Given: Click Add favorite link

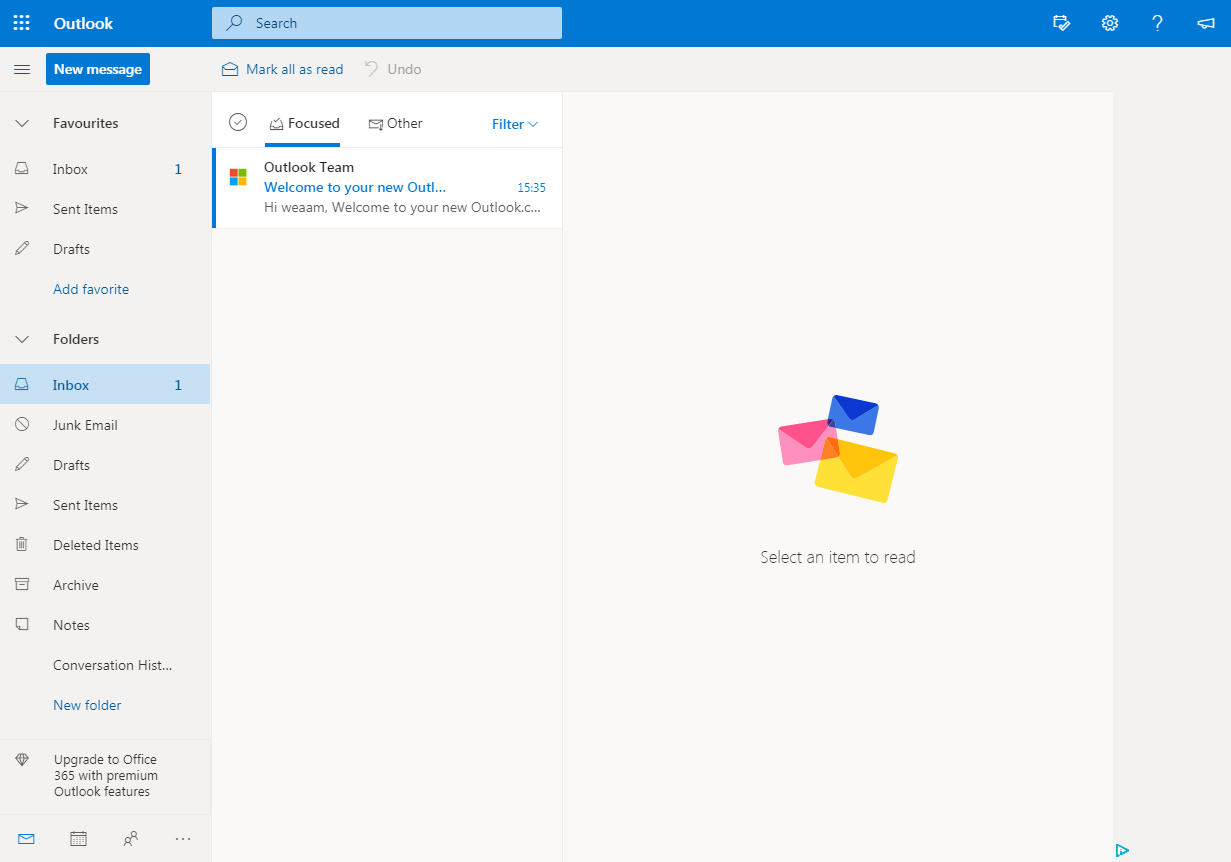Looking at the screenshot, I should (x=91, y=289).
